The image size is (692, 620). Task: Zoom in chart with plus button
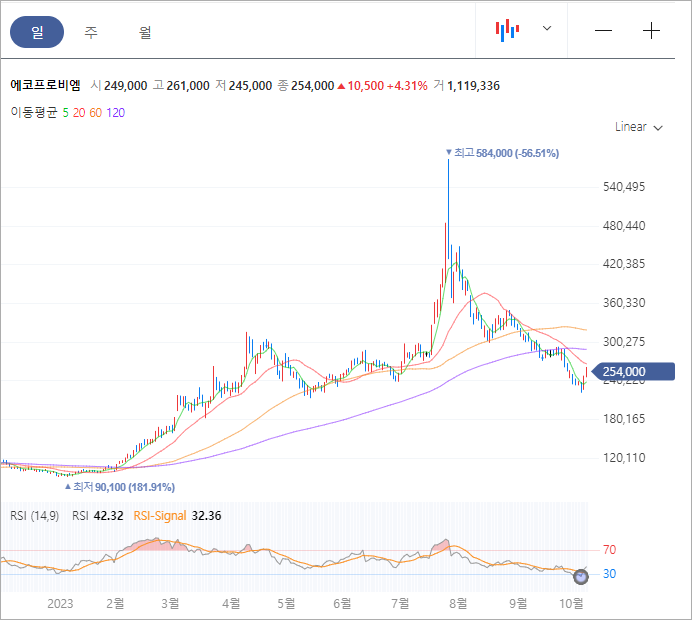pos(651,30)
